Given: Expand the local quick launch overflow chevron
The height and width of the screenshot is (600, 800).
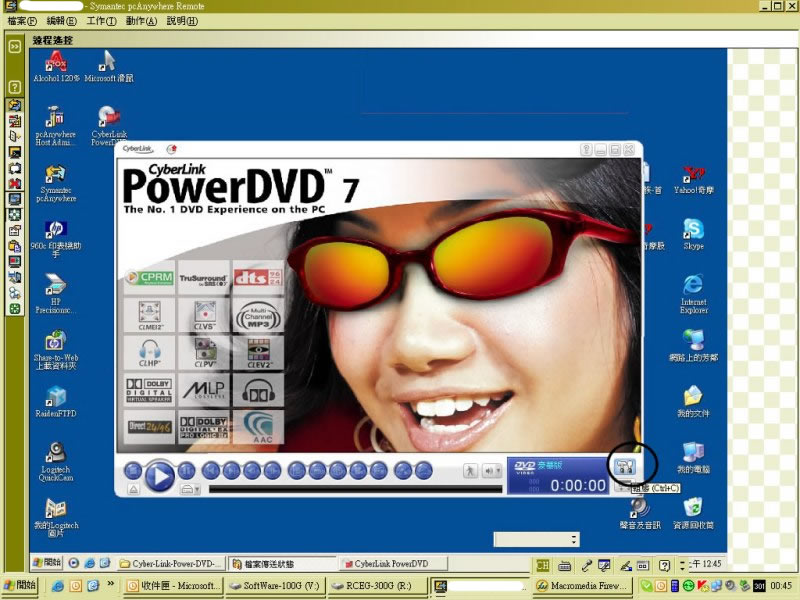Looking at the screenshot, I should [110, 584].
